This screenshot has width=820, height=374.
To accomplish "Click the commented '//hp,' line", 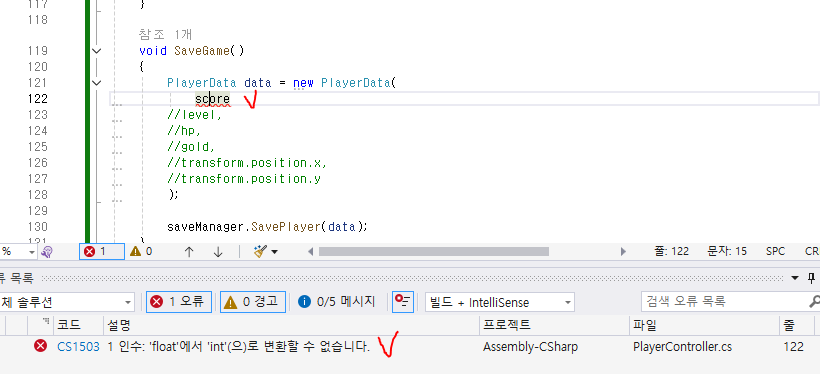I will click(184, 131).
